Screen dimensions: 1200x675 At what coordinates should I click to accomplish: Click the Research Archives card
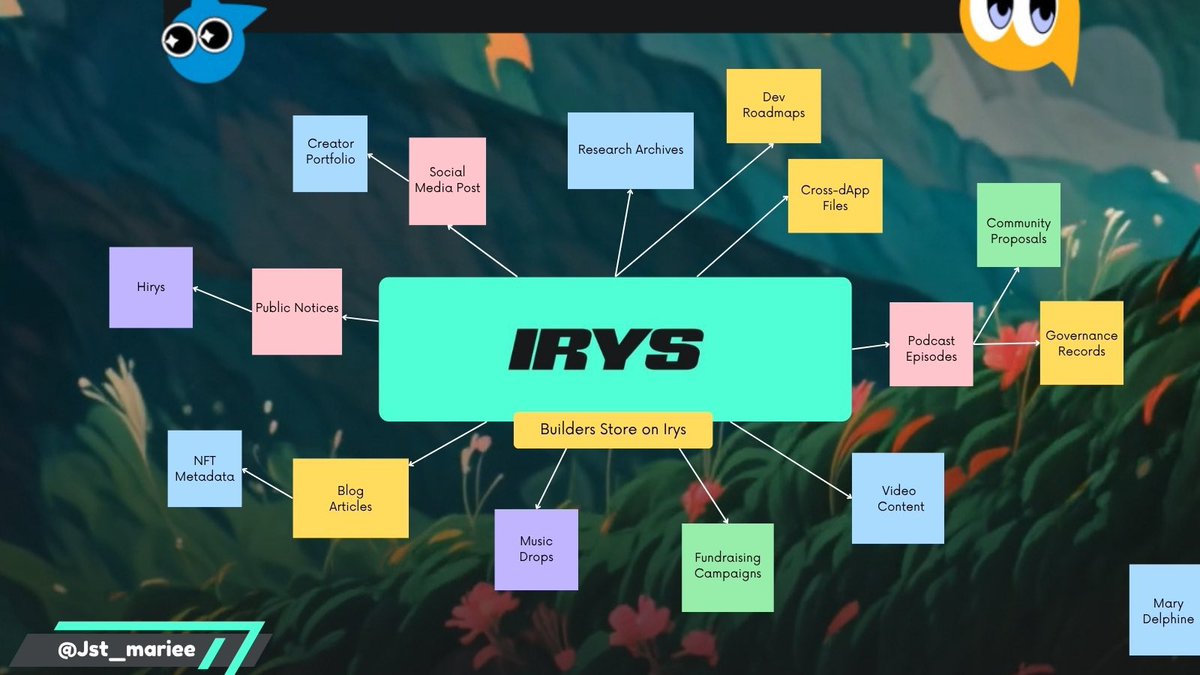point(630,149)
